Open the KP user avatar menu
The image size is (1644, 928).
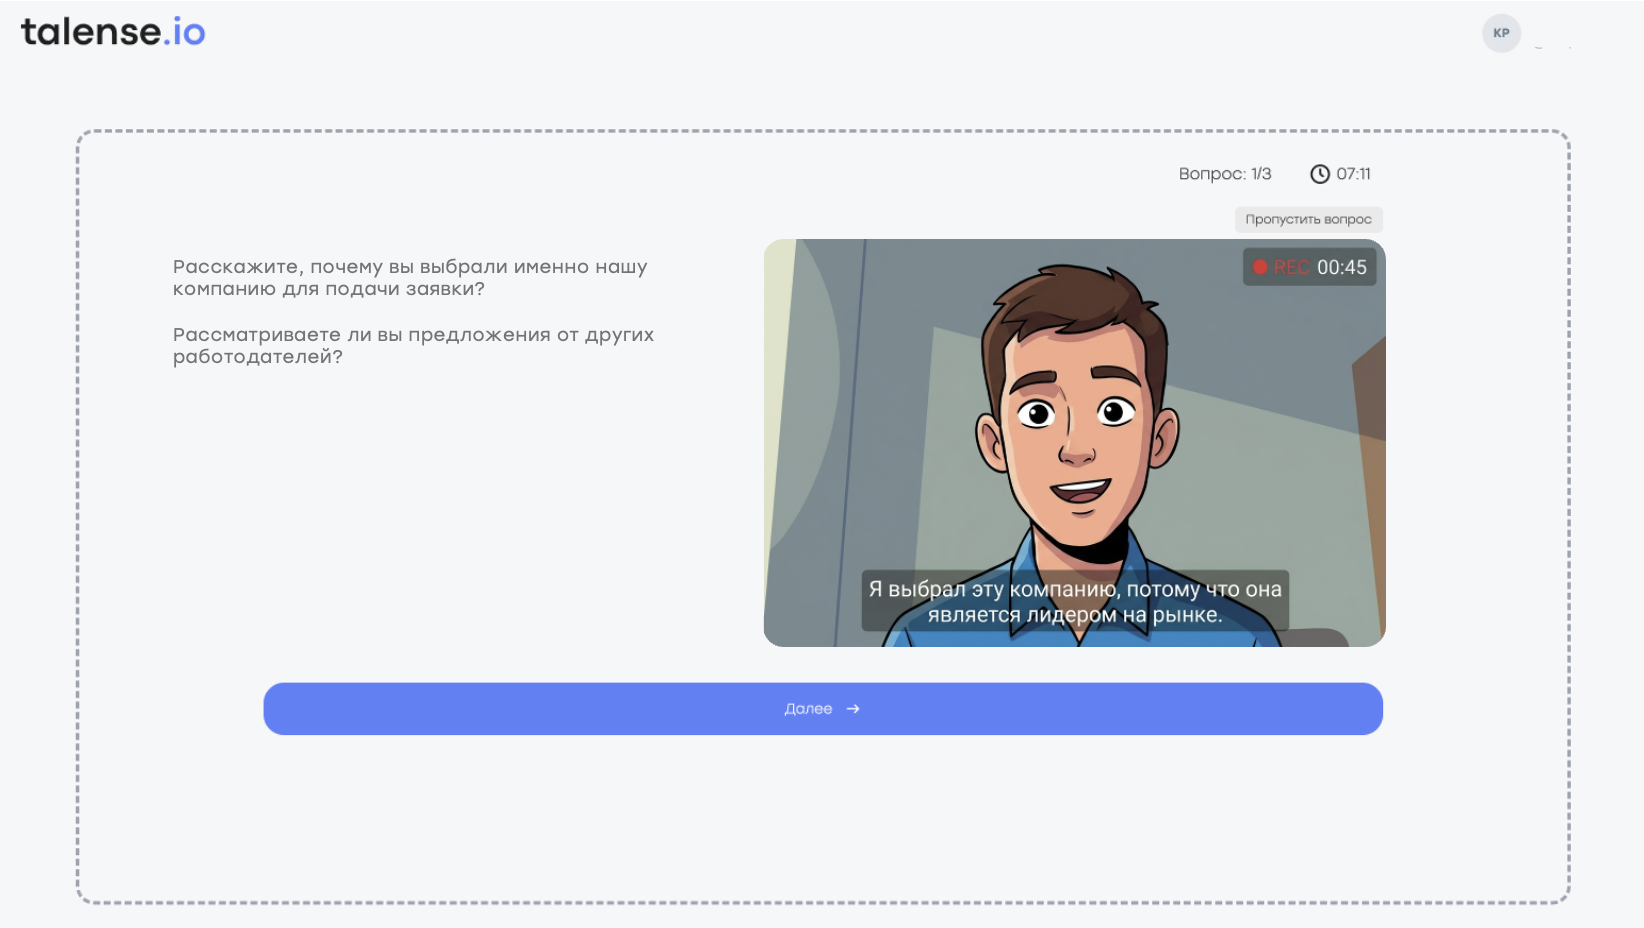click(x=1501, y=33)
